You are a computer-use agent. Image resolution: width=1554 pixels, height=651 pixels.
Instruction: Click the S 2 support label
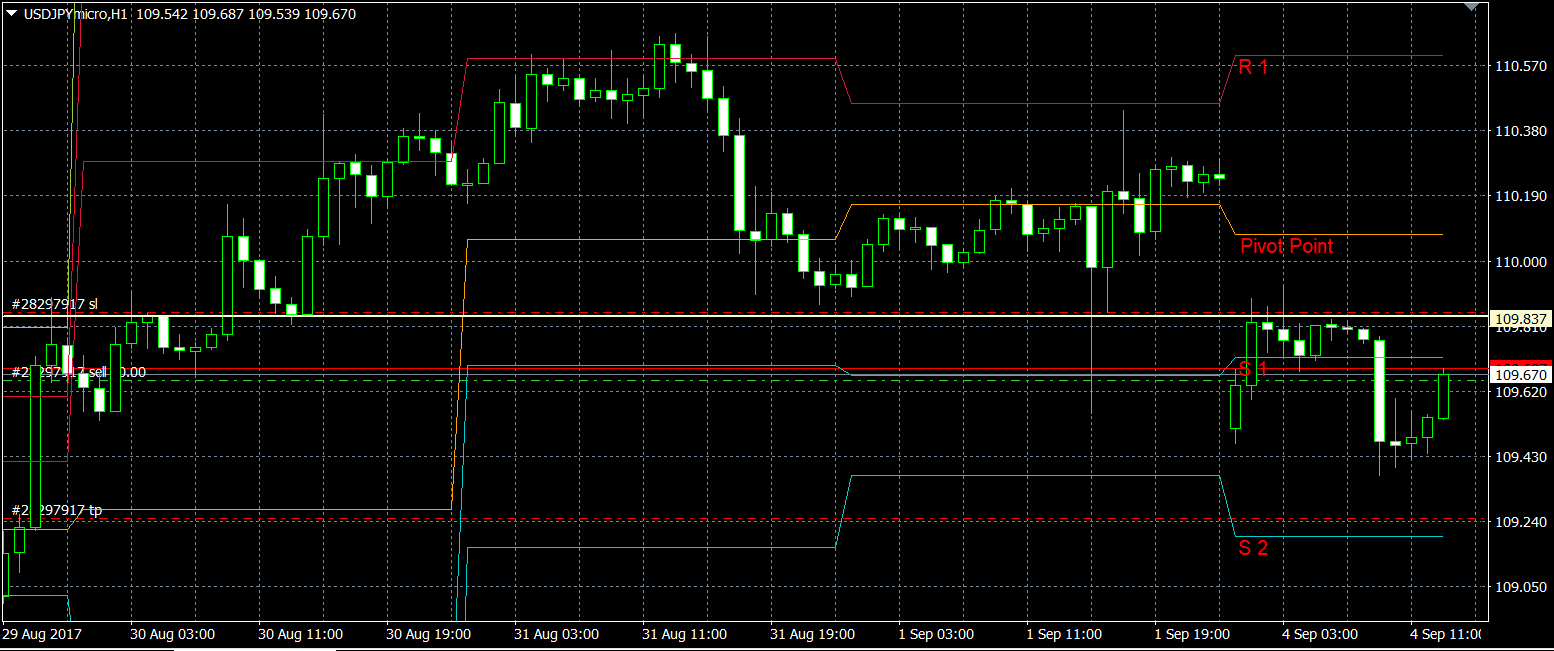[x=1253, y=548]
